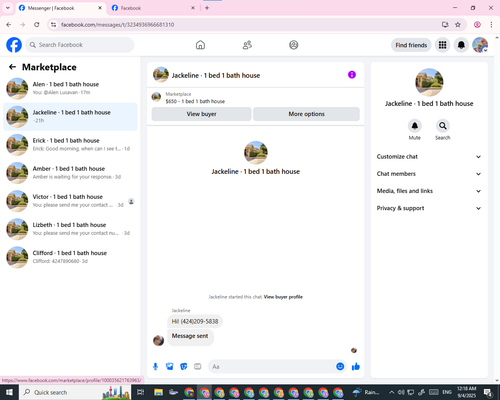Attach a file using the photo icon
The width and height of the screenshot is (500, 400).
point(170,367)
